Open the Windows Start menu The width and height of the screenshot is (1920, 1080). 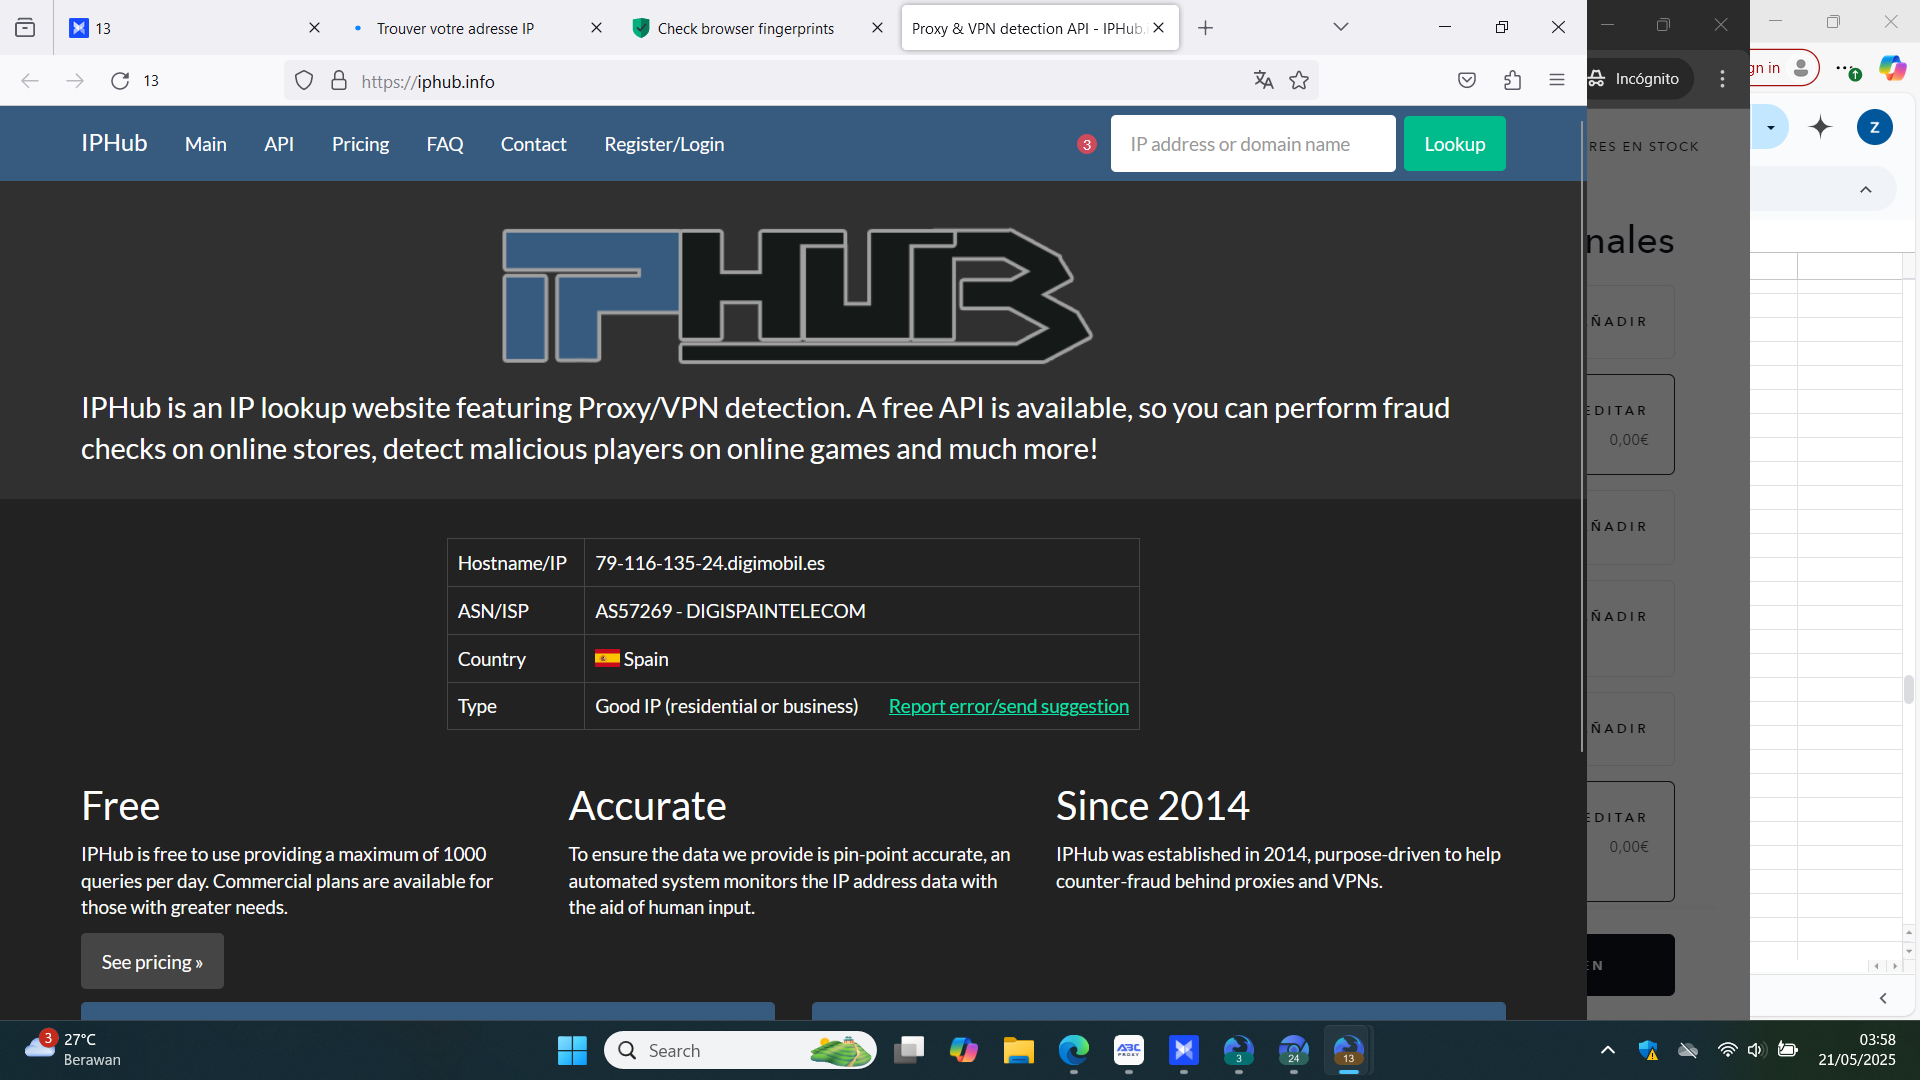coord(572,1051)
